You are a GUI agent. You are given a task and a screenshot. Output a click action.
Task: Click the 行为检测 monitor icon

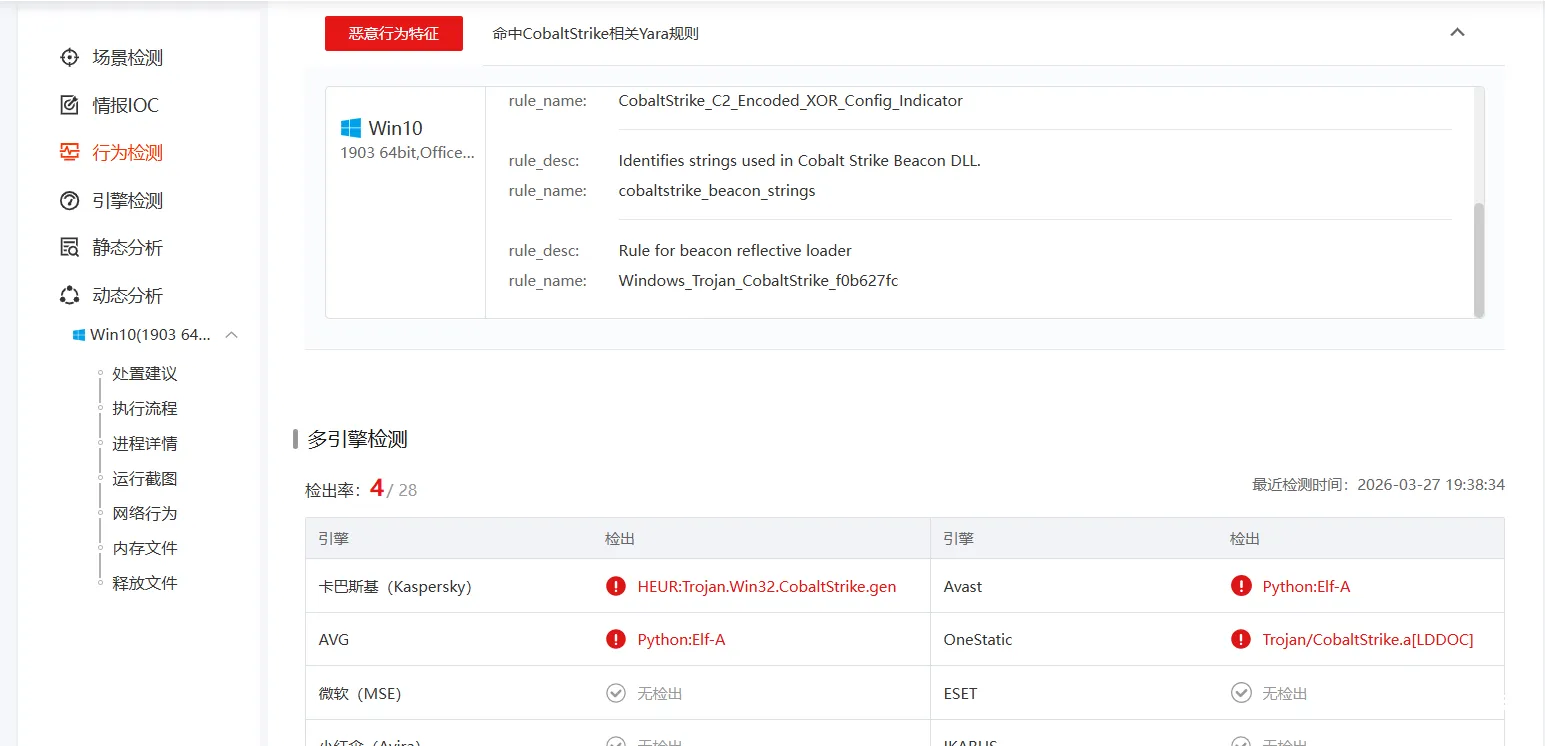tap(69, 153)
